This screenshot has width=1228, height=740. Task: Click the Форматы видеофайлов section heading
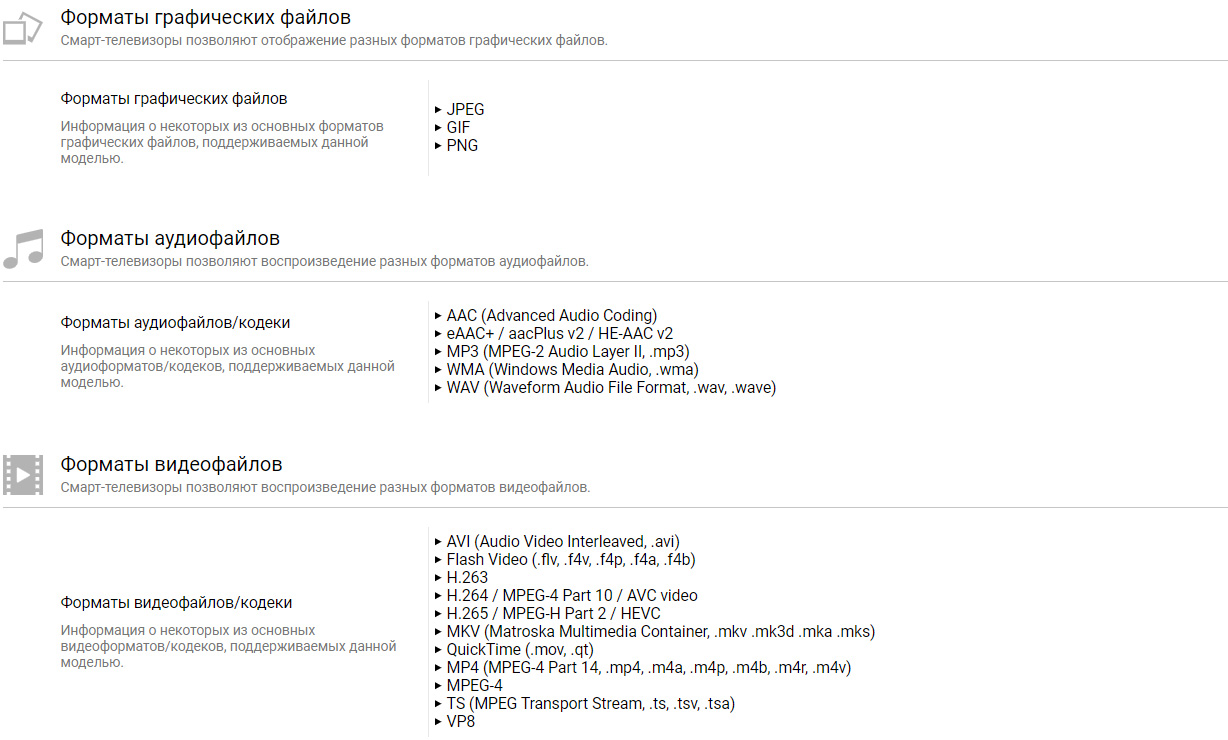(x=171, y=464)
